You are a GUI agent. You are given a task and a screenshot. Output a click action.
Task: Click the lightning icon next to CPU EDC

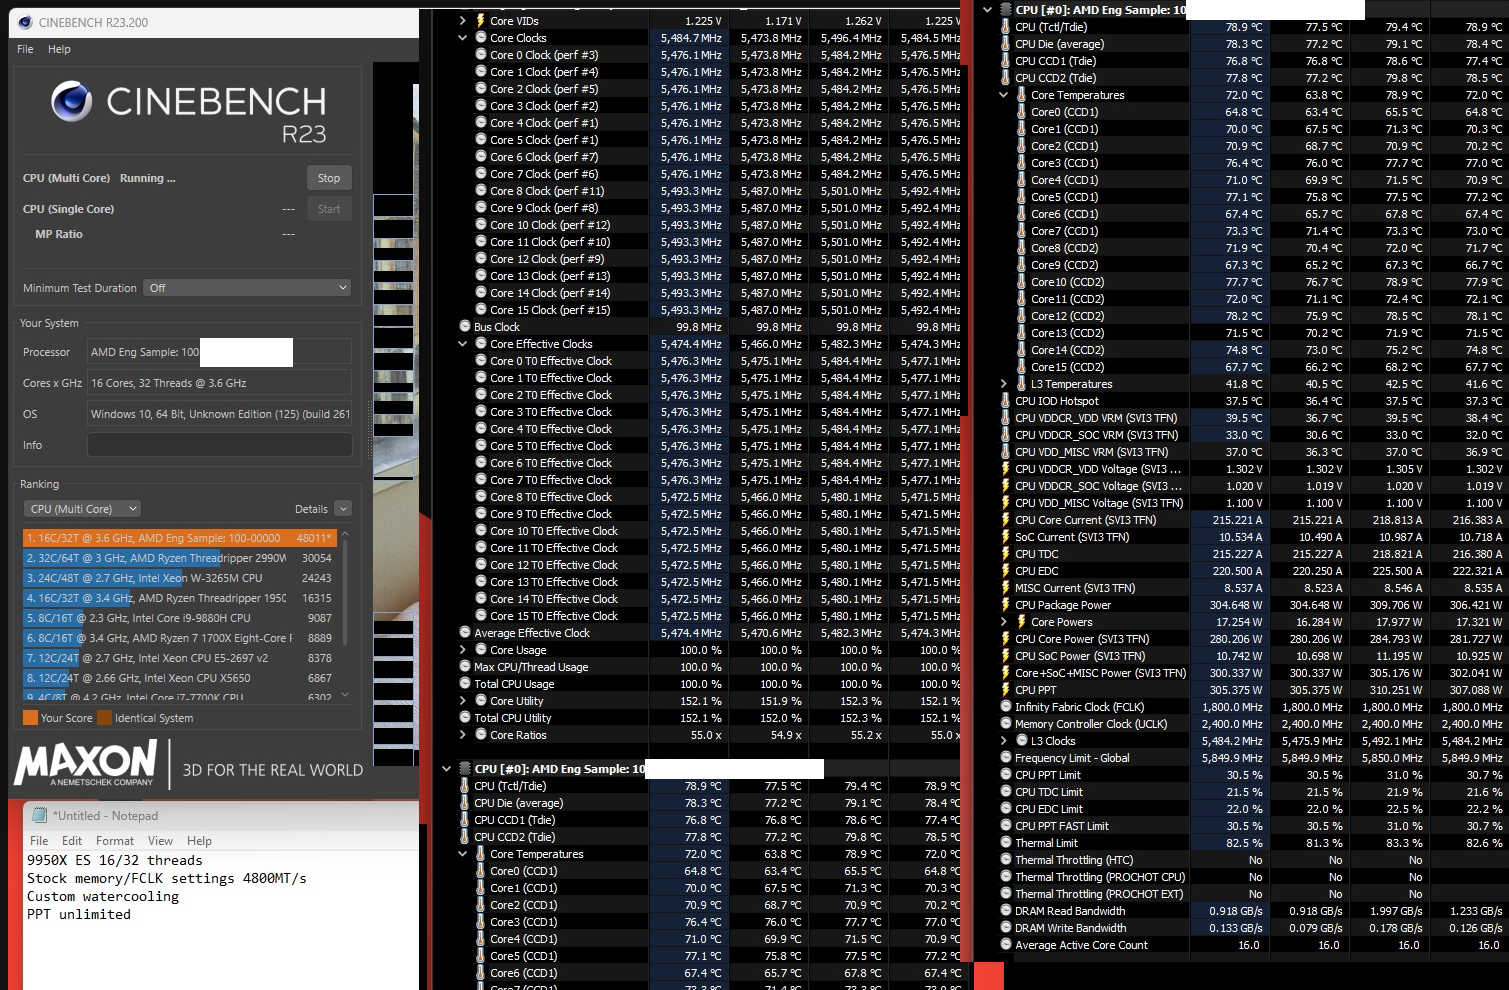point(1005,571)
